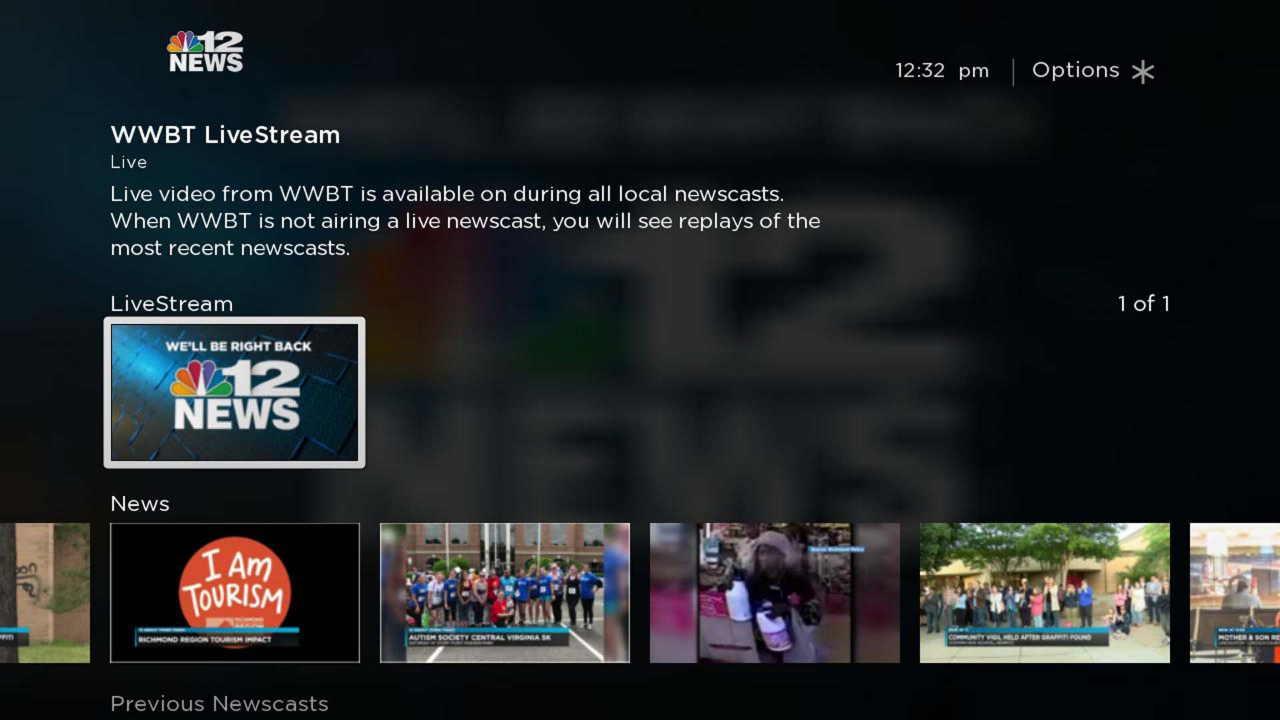The height and width of the screenshot is (720, 1280).
Task: Open the I Am Tourism news story
Action: [x=234, y=592]
